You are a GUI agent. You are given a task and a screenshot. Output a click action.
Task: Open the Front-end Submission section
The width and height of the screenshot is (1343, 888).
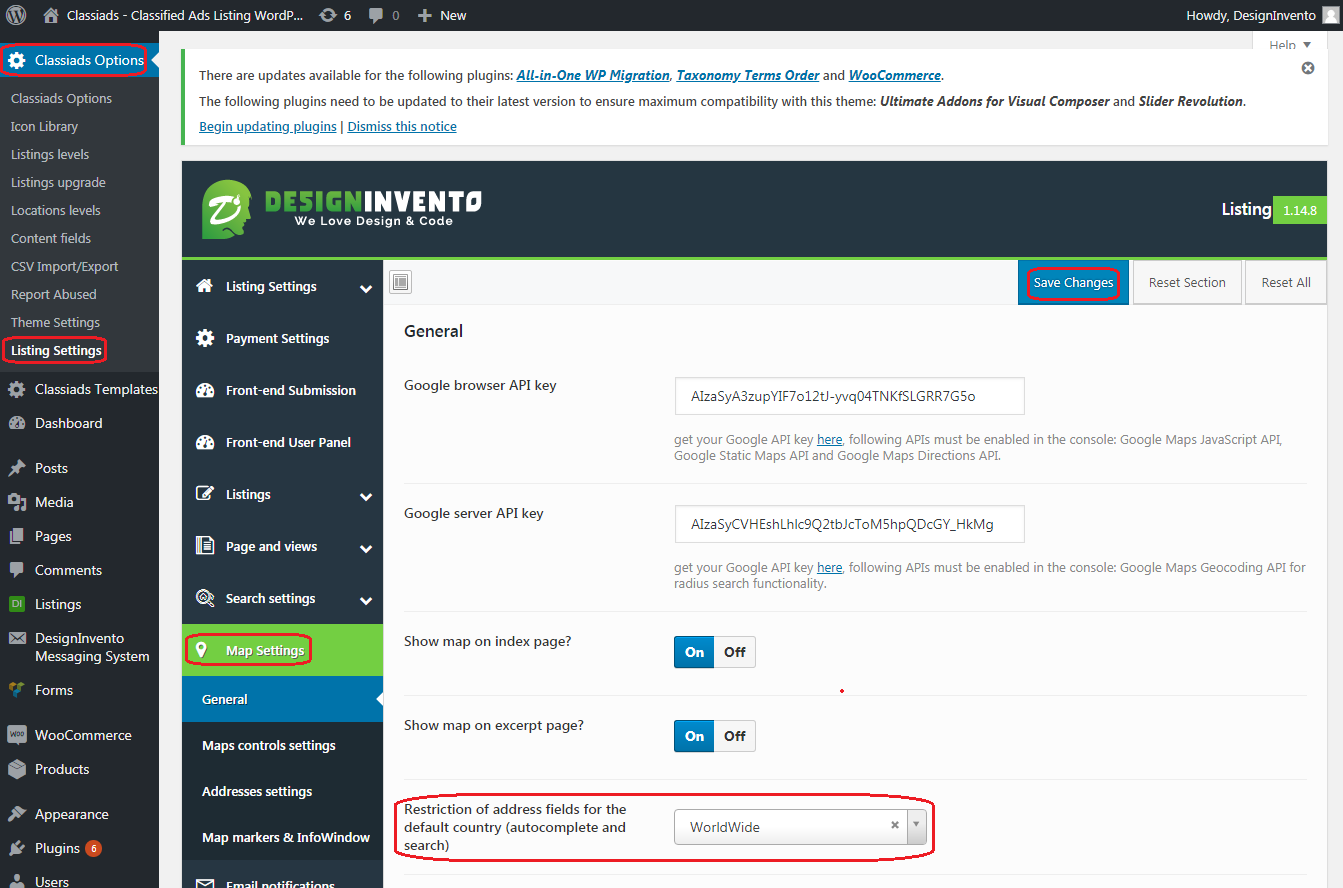282,390
